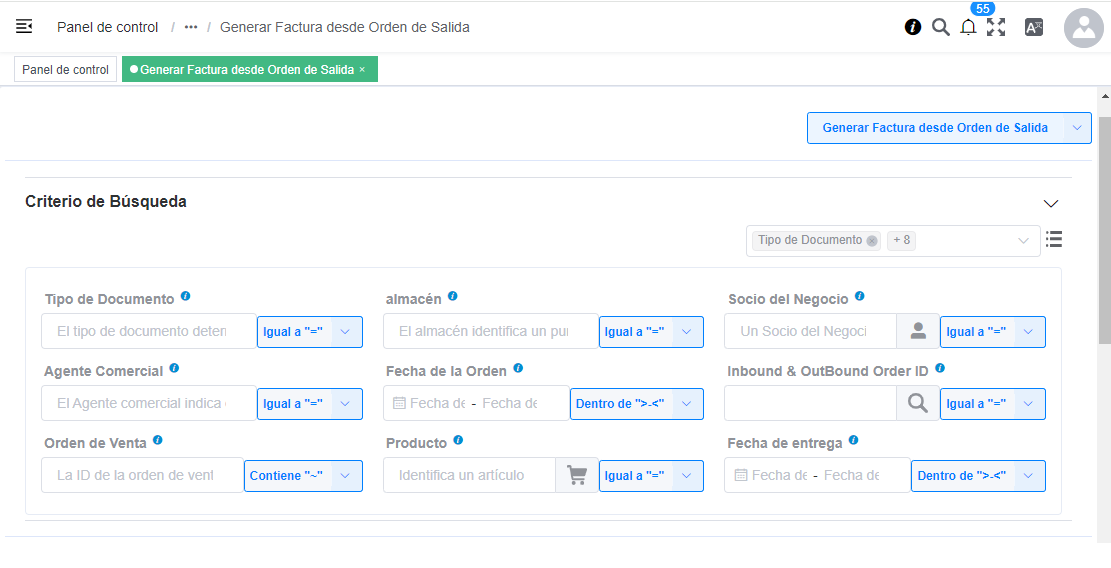Screen dimensions: 1111x568
Task: Open the info icon in header
Action: coord(913,27)
